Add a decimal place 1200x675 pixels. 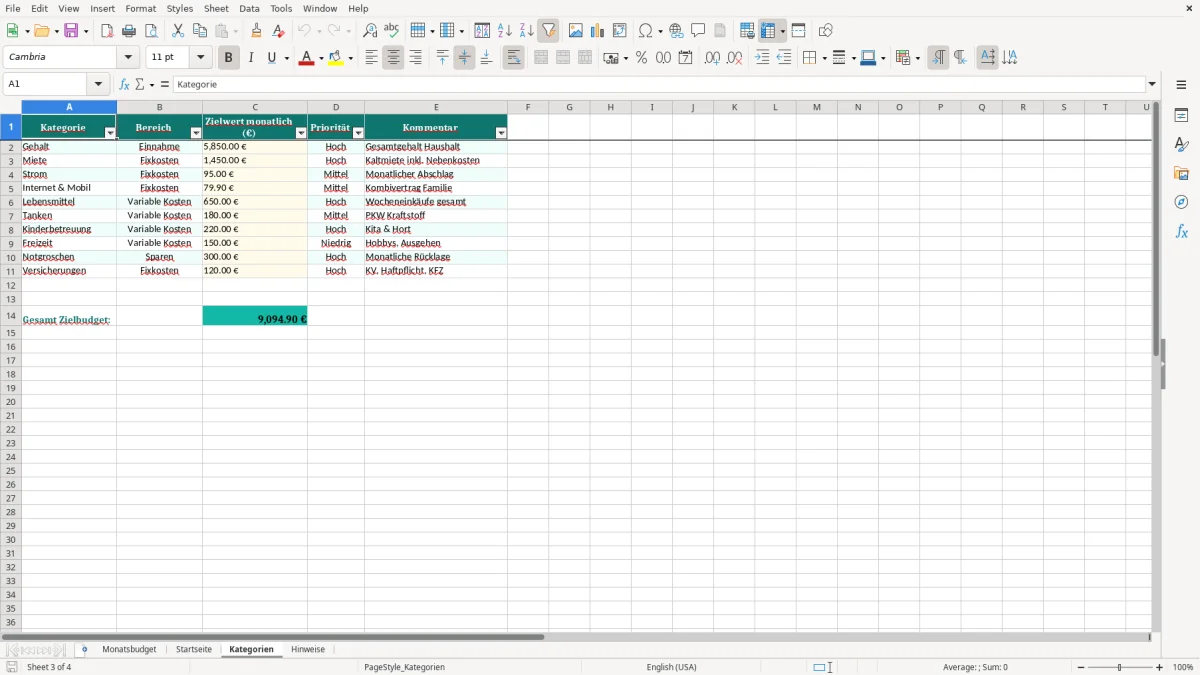click(x=712, y=58)
